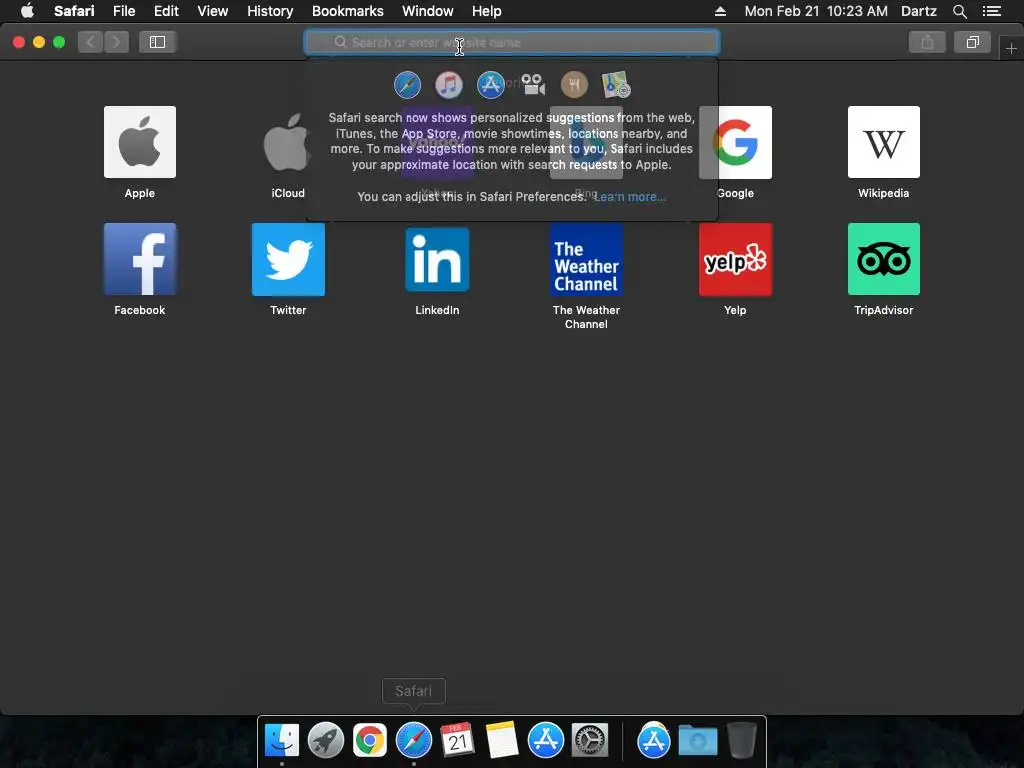Open the View menu
1024x768 pixels.
213,11
